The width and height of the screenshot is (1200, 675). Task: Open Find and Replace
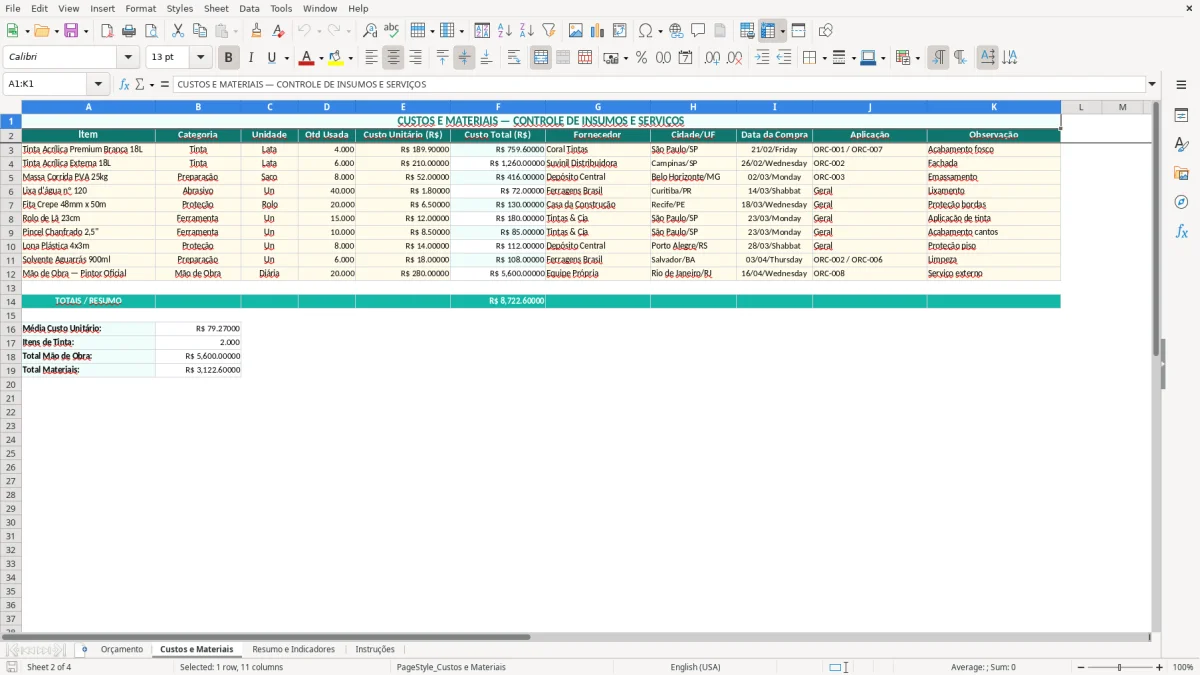click(370, 31)
